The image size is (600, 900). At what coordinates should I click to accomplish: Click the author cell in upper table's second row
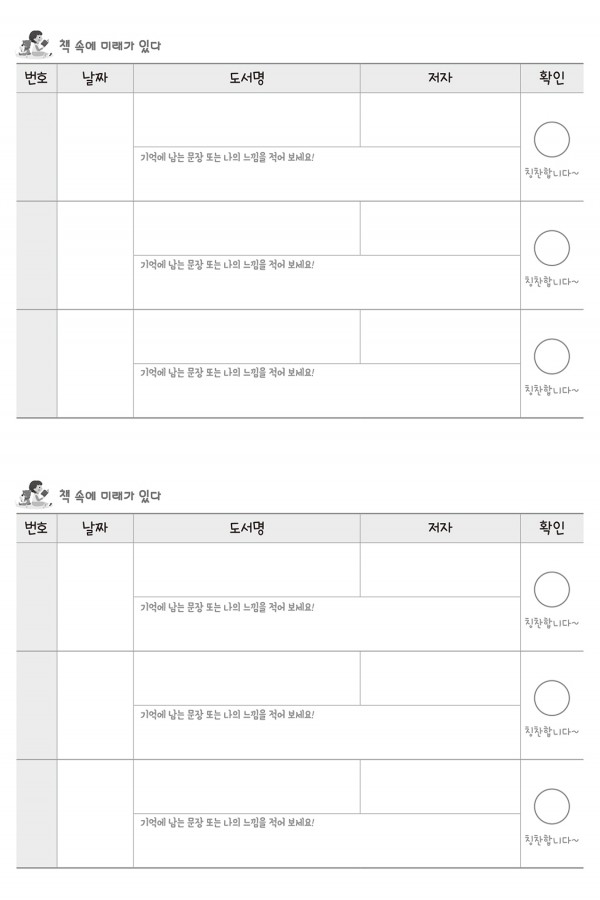440,228
